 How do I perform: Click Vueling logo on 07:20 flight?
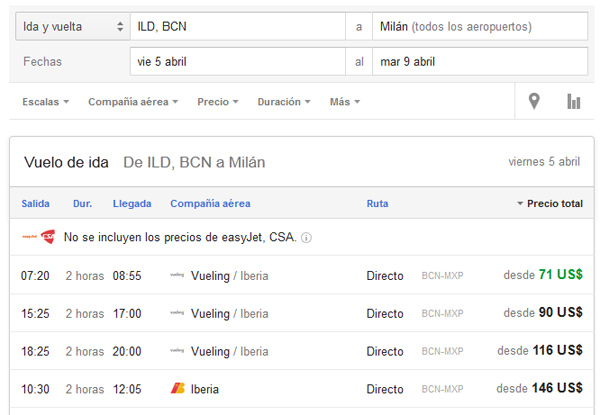pyautogui.click(x=178, y=275)
